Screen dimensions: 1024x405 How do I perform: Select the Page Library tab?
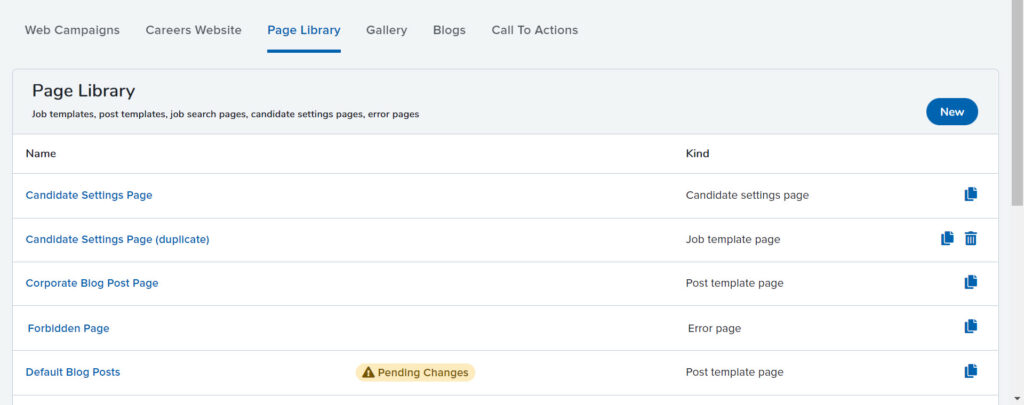[x=304, y=30]
